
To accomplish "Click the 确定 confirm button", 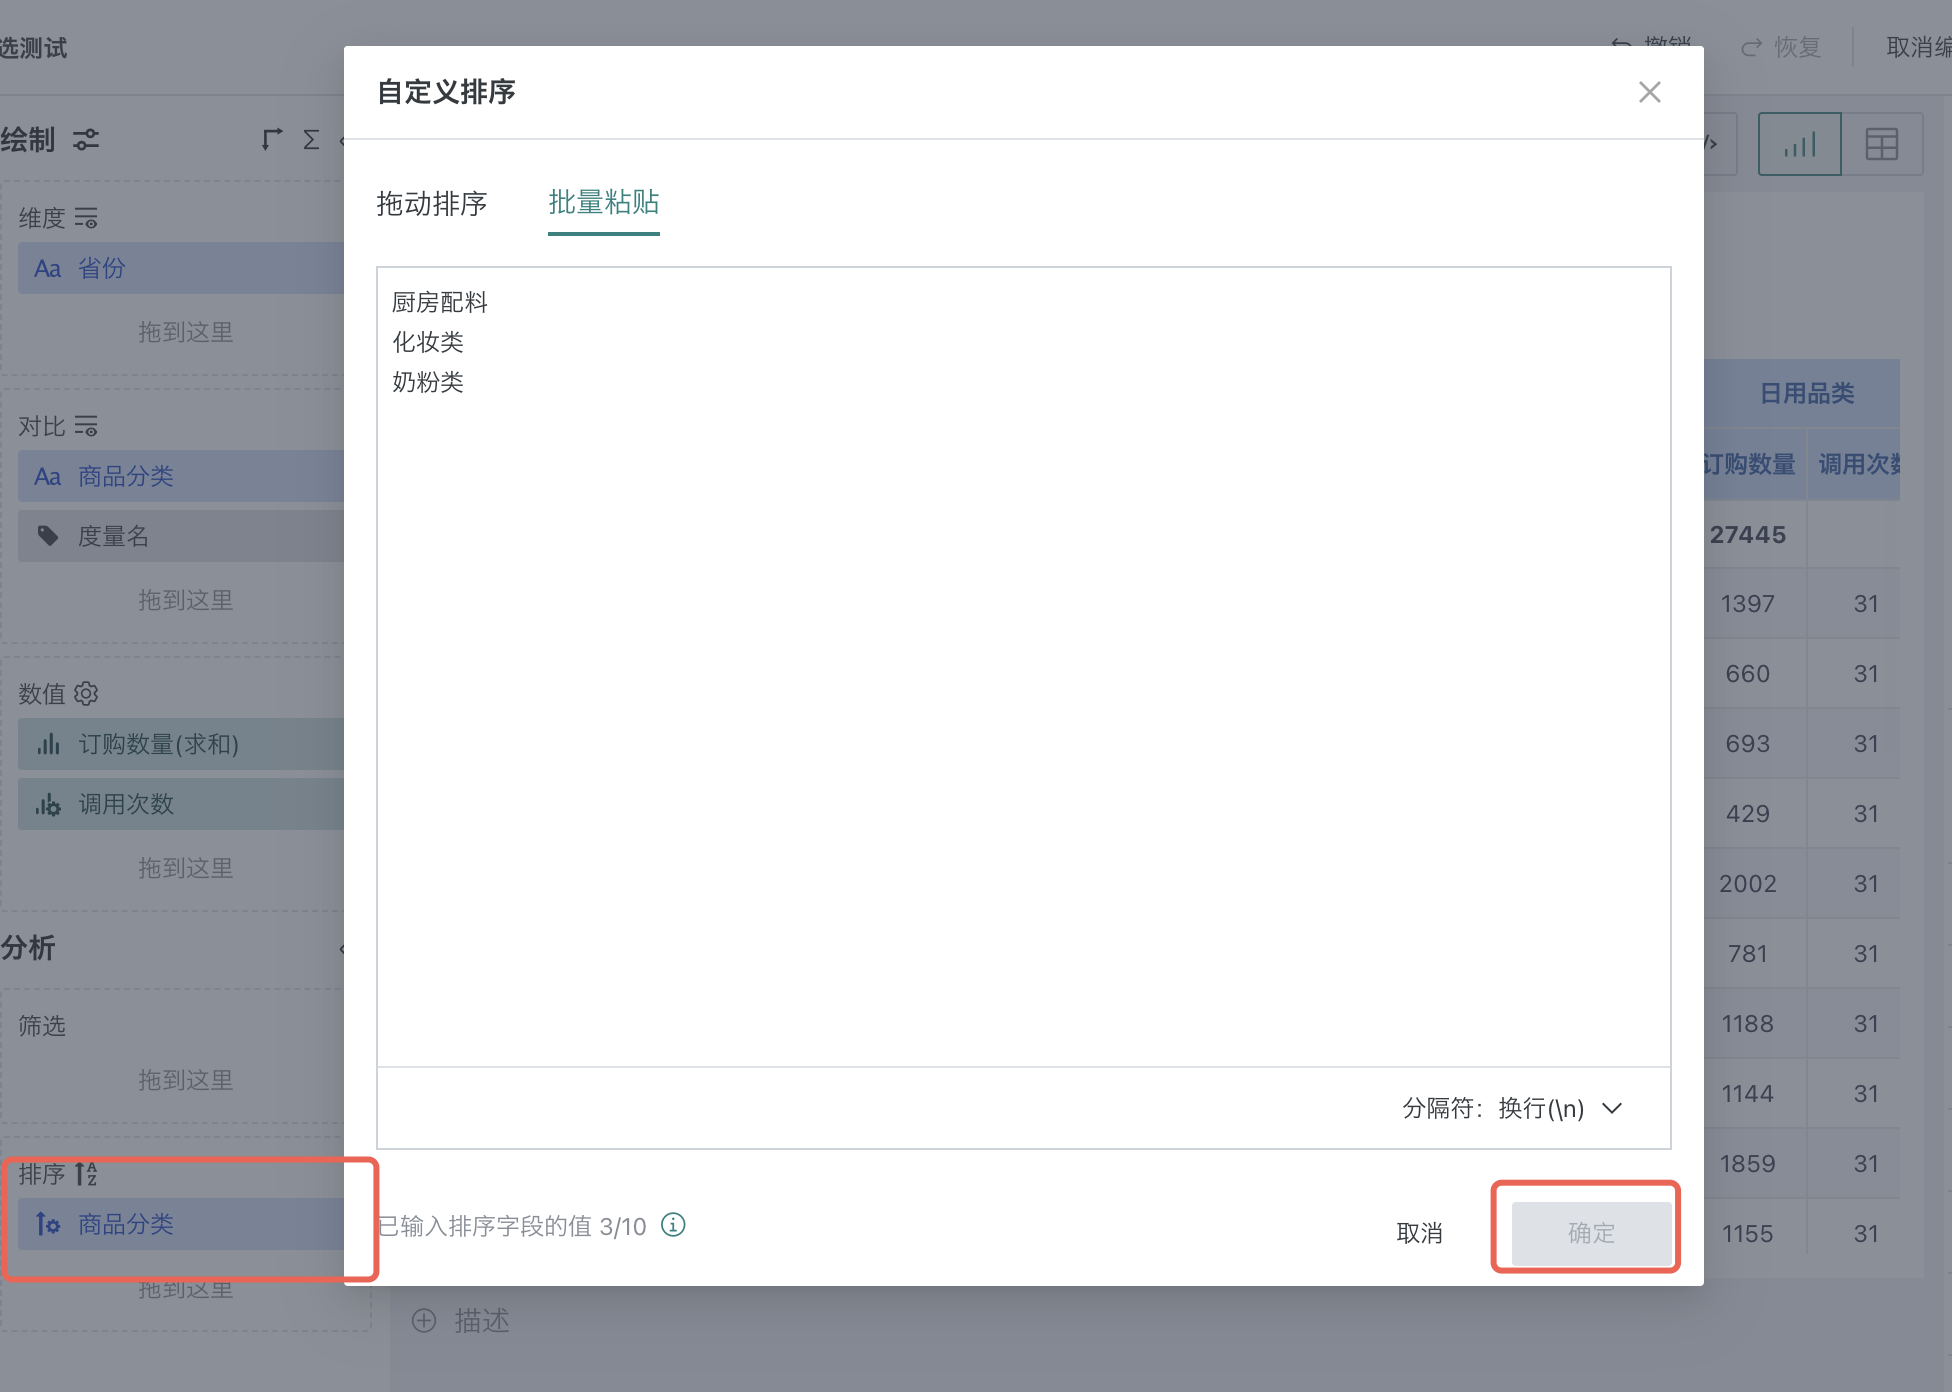I will (1589, 1233).
